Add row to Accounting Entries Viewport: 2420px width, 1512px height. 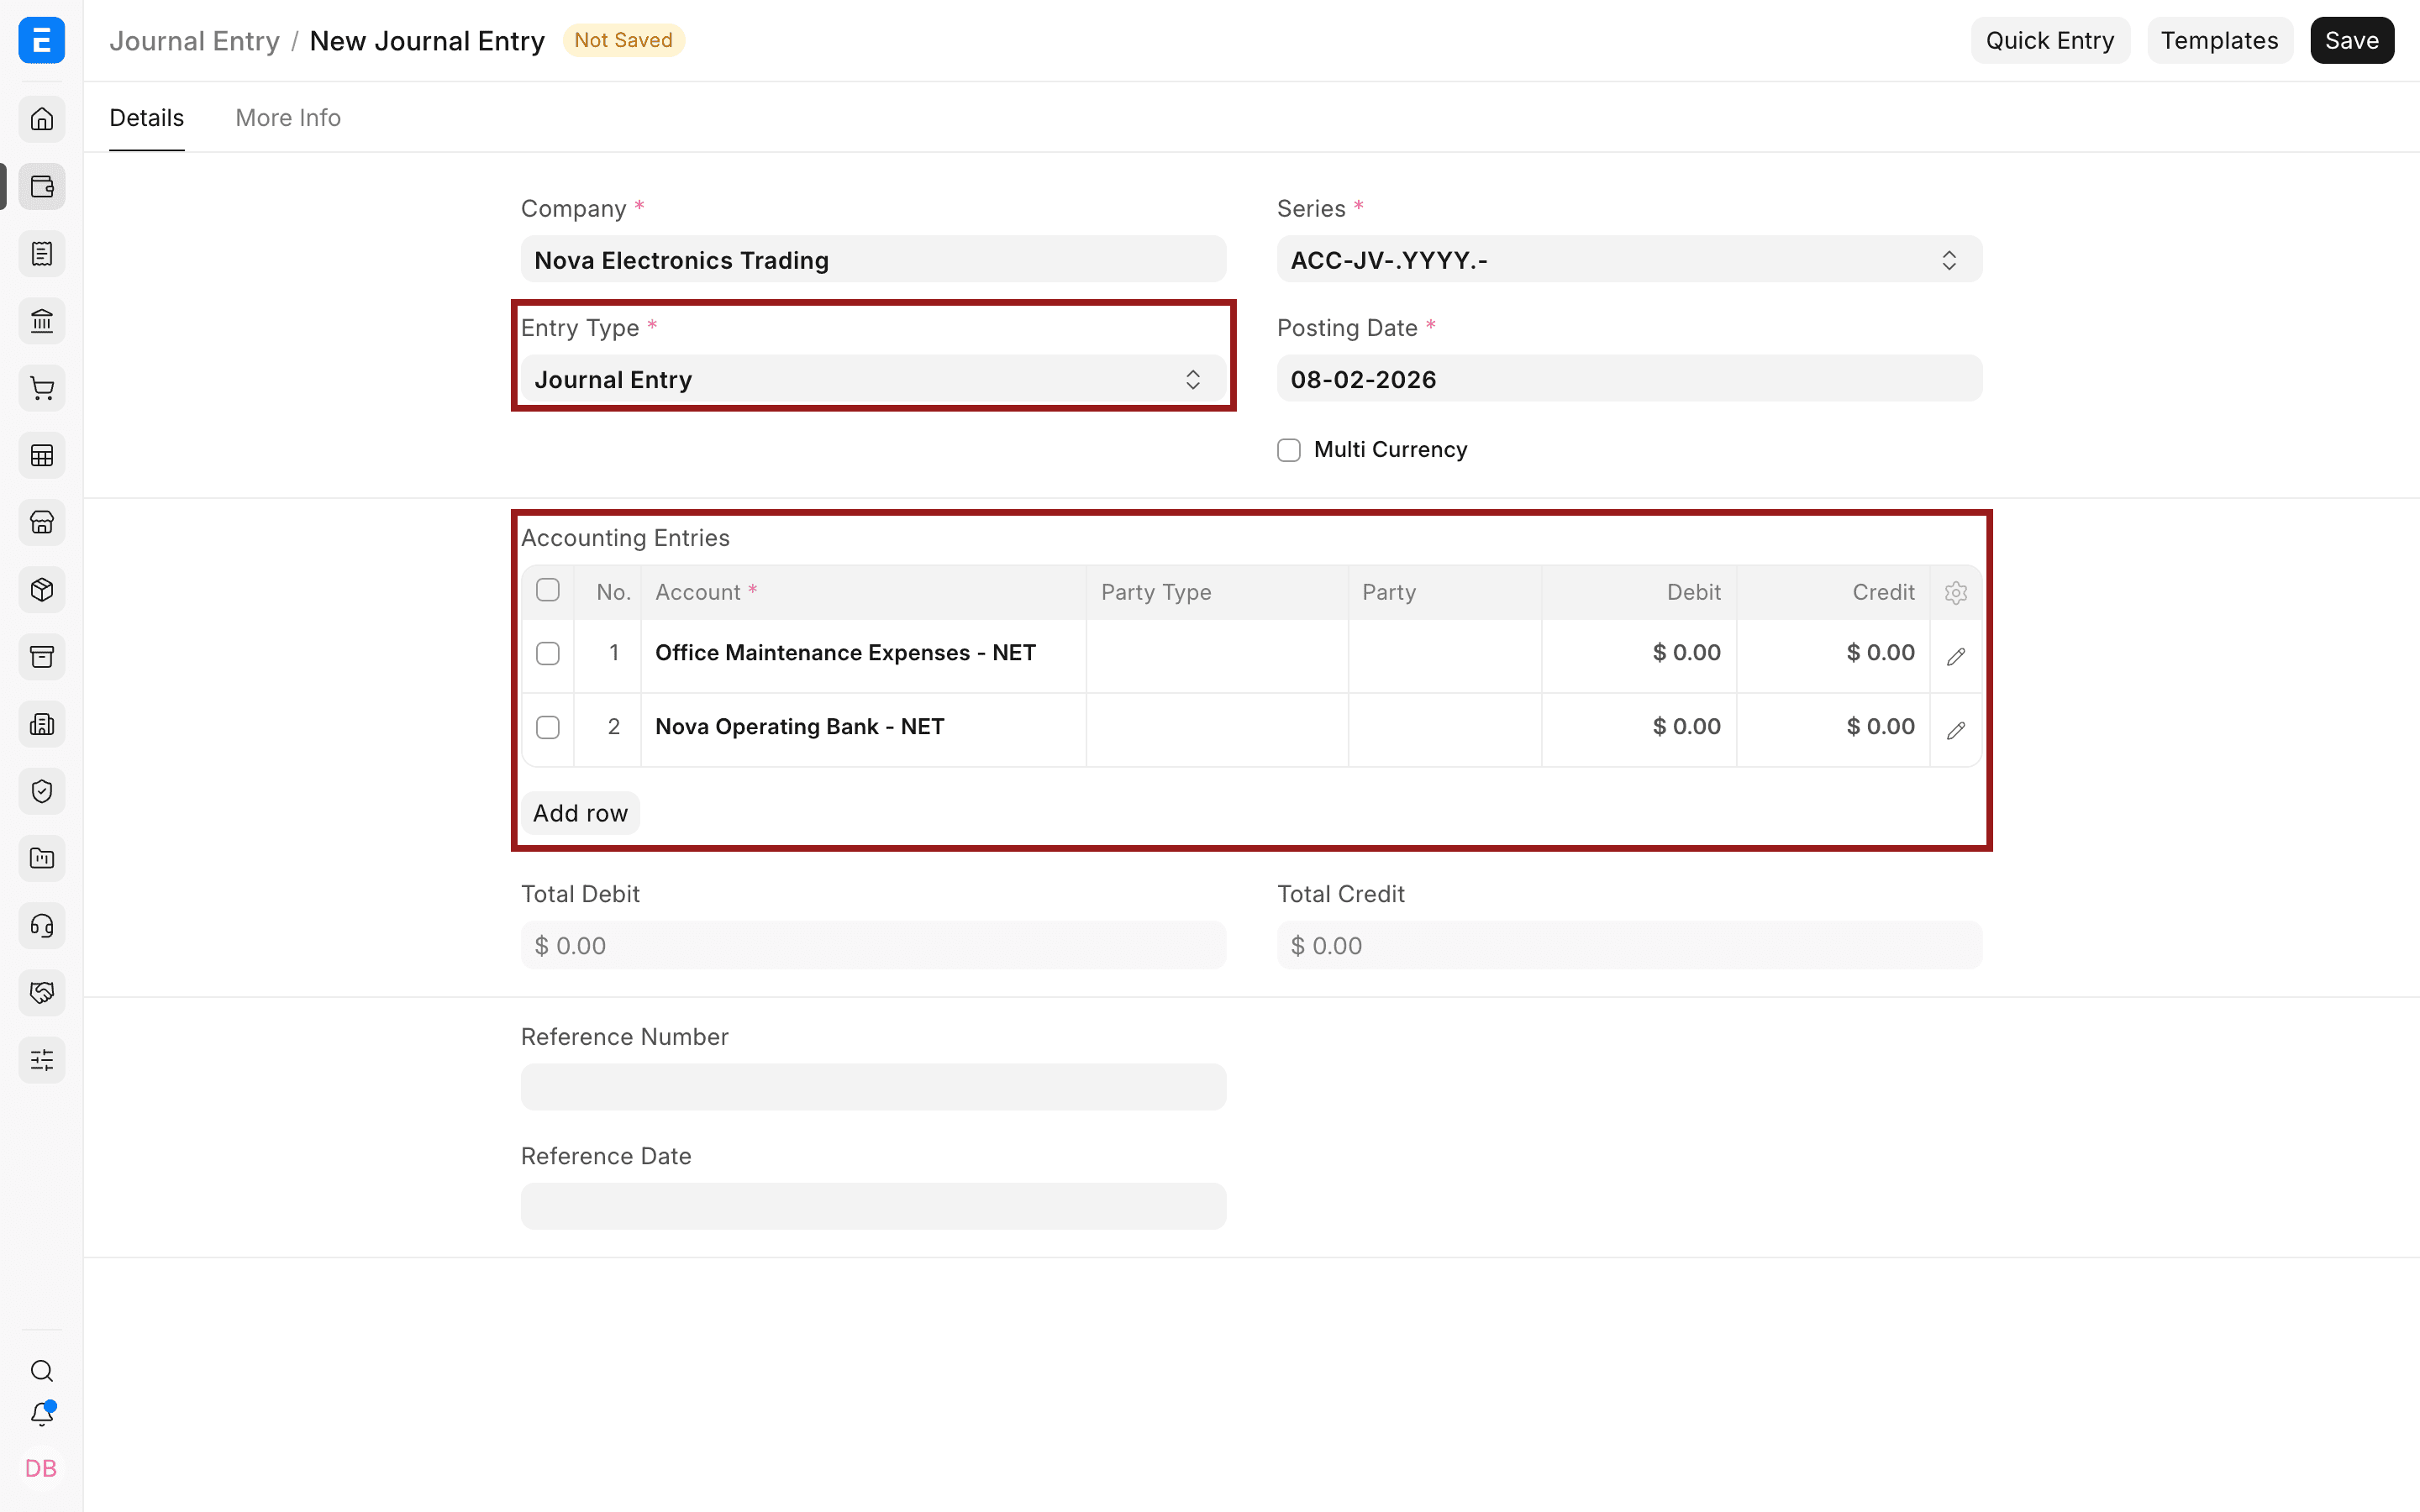pyautogui.click(x=580, y=813)
